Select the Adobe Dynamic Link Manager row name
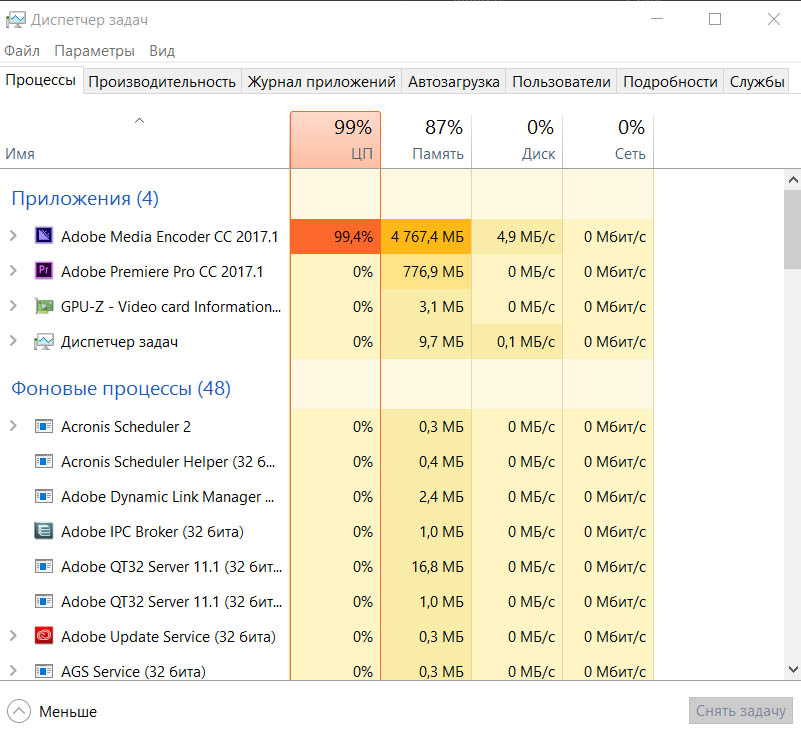 168,497
